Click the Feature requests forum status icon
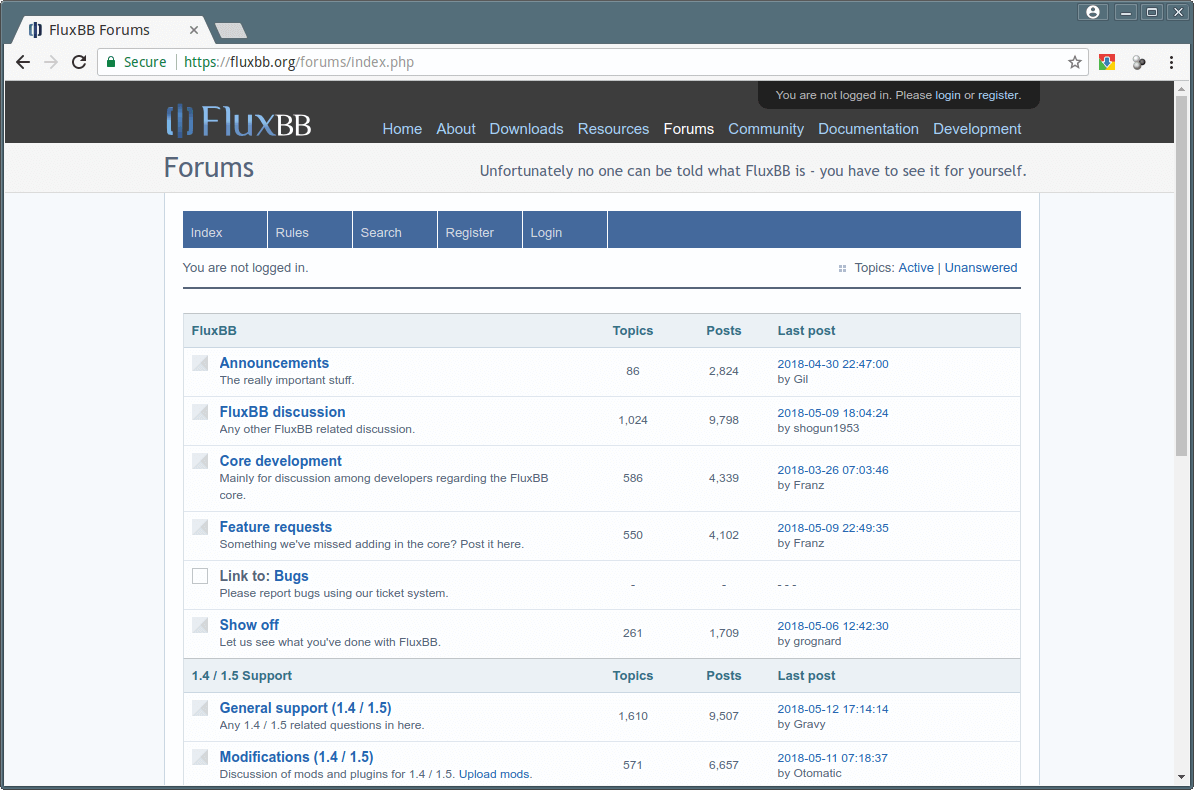 click(200, 527)
